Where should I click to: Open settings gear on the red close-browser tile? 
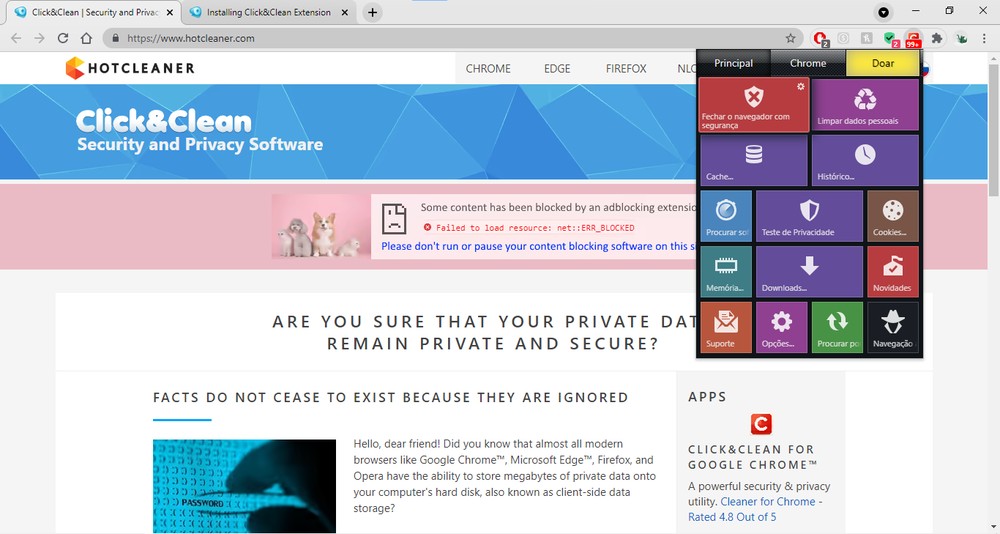800,87
